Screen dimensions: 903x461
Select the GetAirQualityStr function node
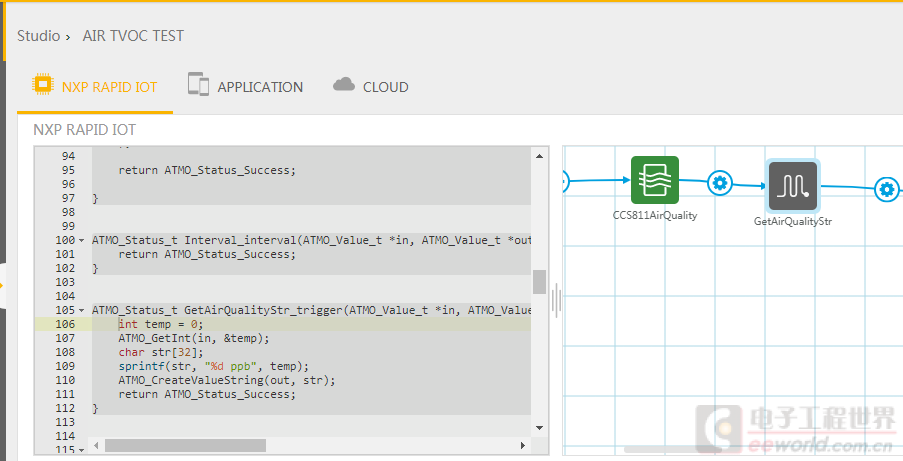pyautogui.click(x=793, y=186)
